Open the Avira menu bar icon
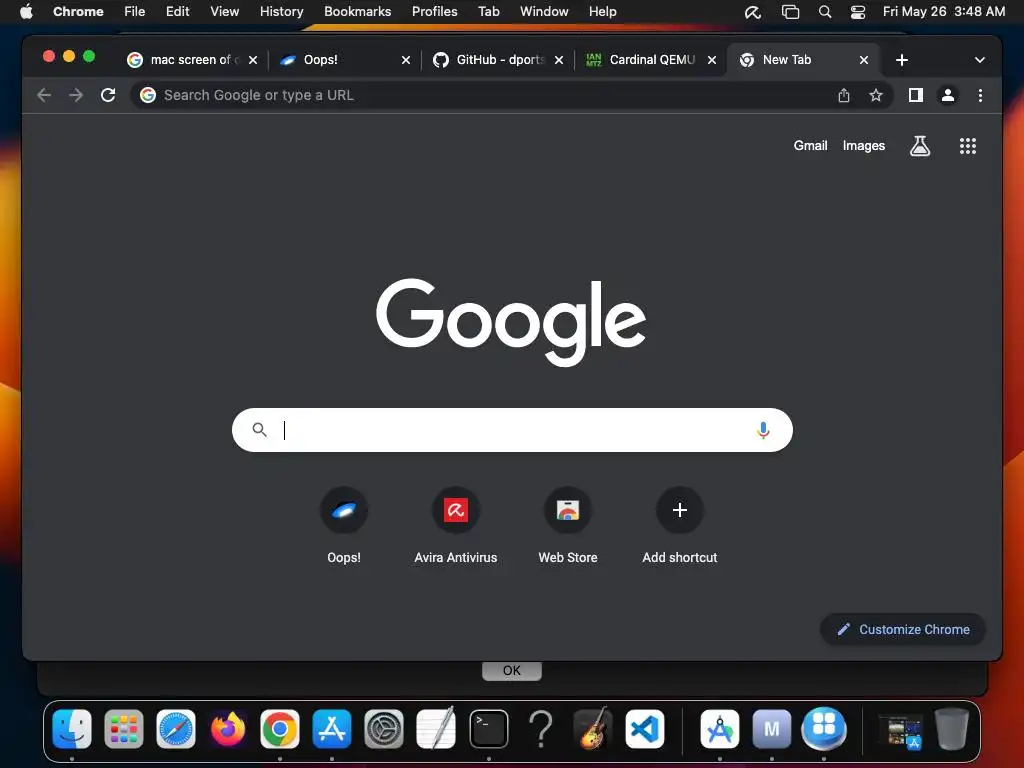This screenshot has height=768, width=1024. coord(752,12)
